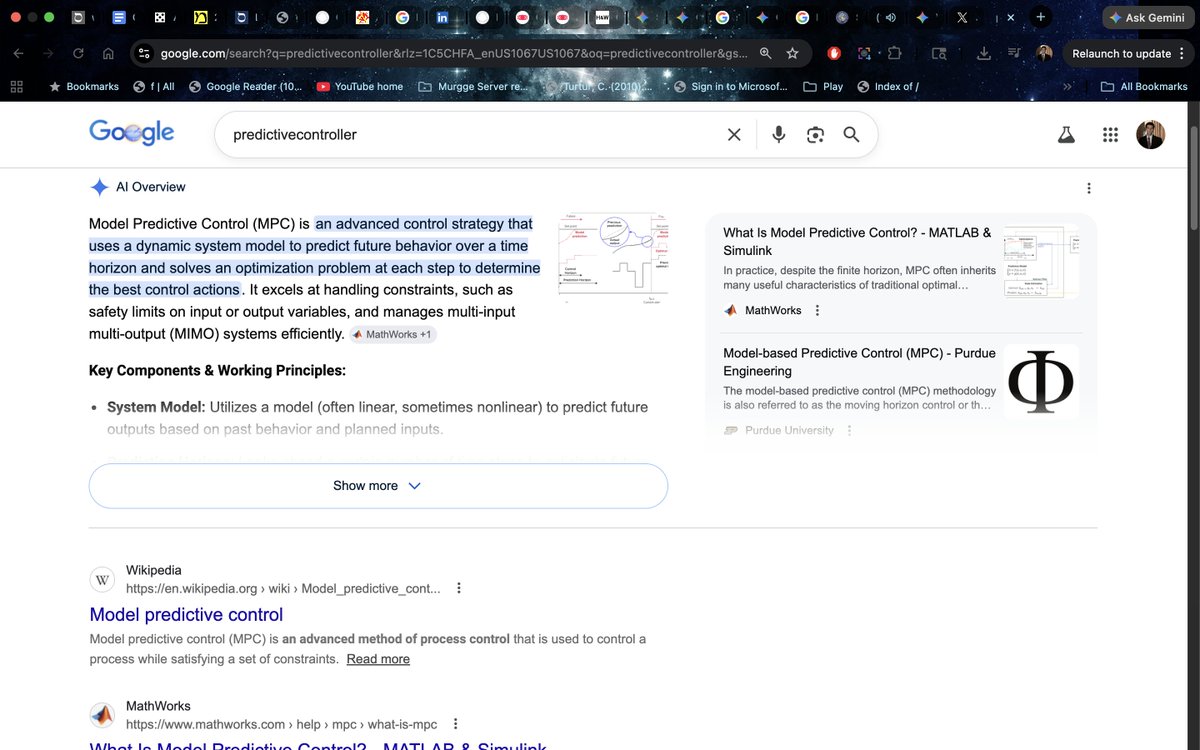Open the Play bookmarks folder

(823, 87)
